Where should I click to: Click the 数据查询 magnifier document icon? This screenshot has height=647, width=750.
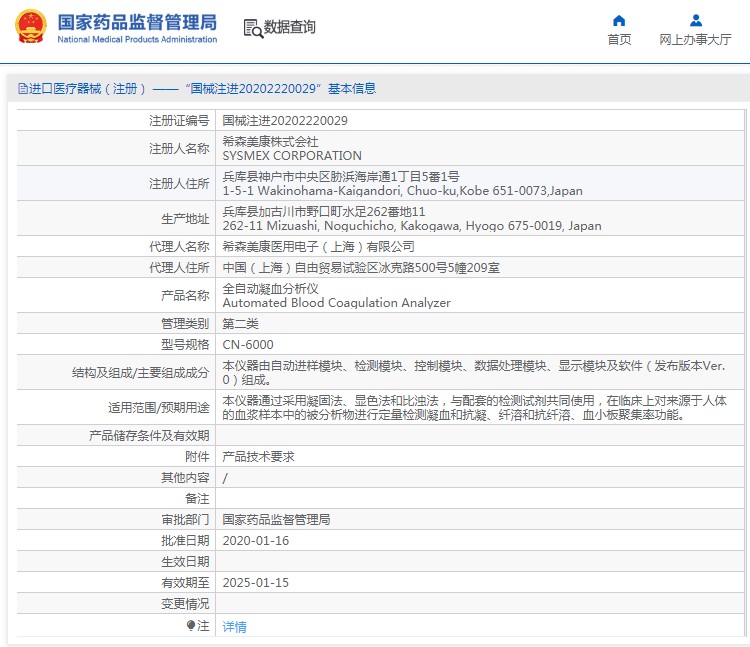[253, 28]
